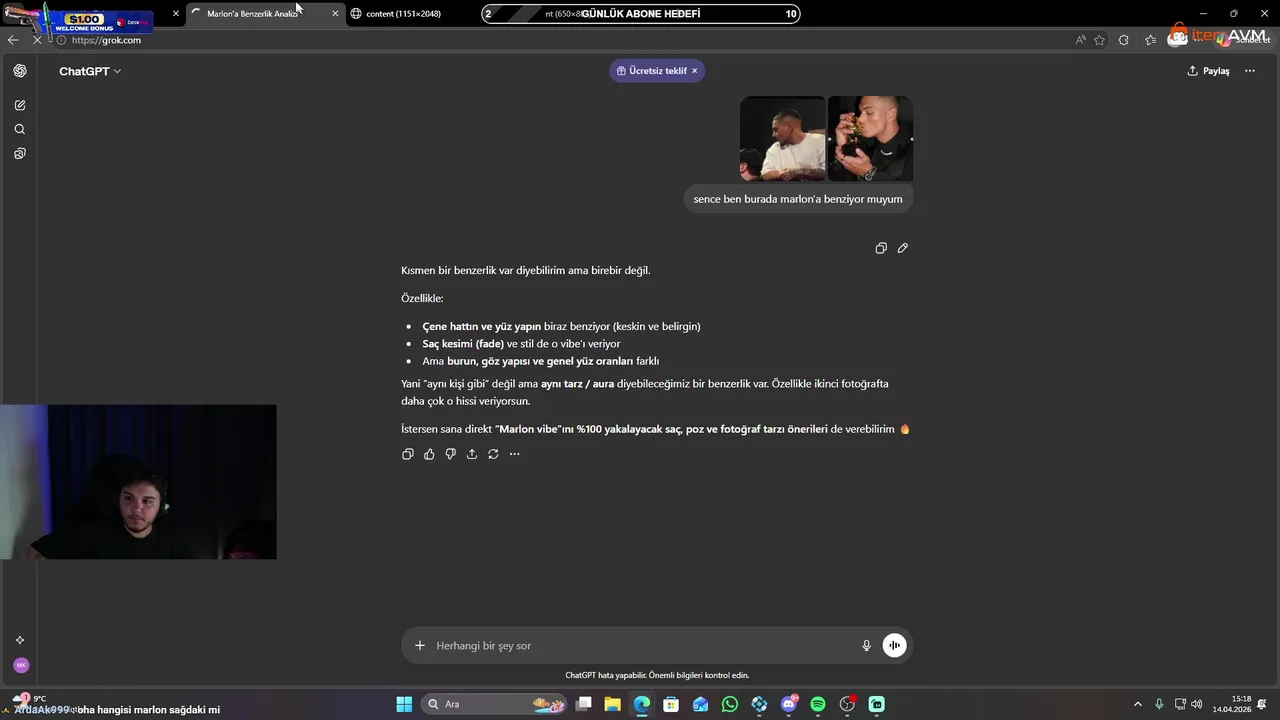Launch voice mode with the waveform button
1280x720 pixels.
[x=895, y=646]
